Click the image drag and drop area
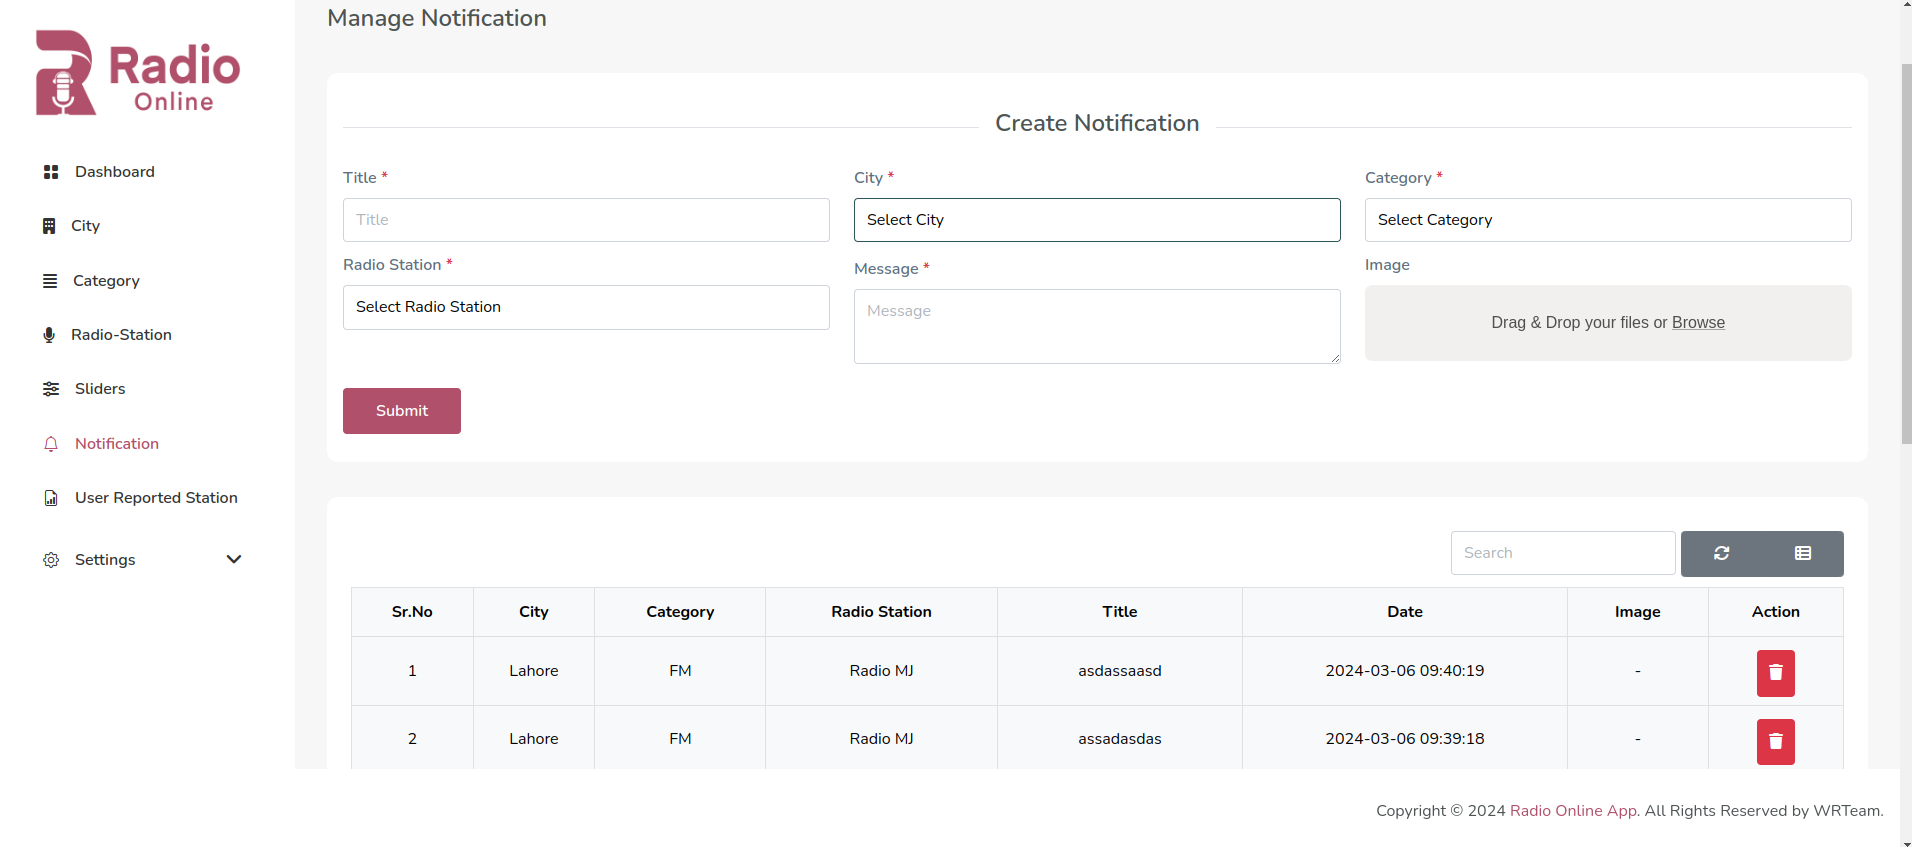Screen dimensions: 1912x847 (x=1608, y=323)
